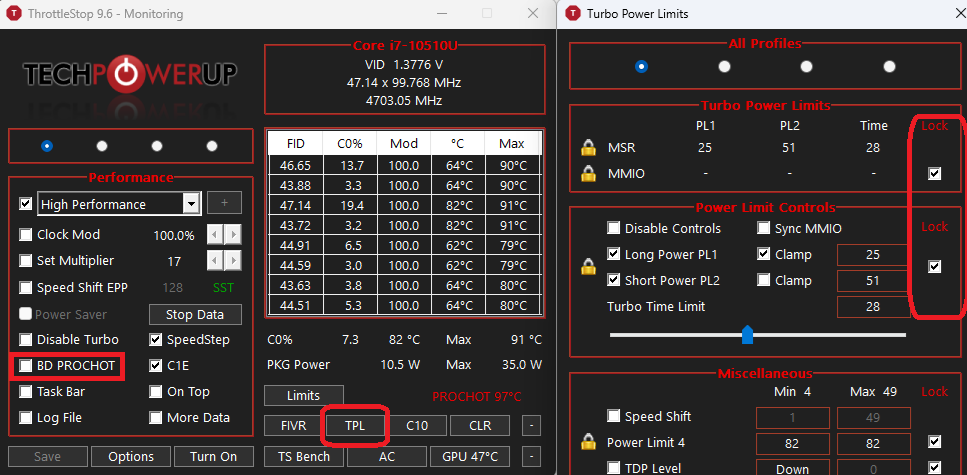
Task: Open the High Performance power plan dropdown
Action: (192, 204)
